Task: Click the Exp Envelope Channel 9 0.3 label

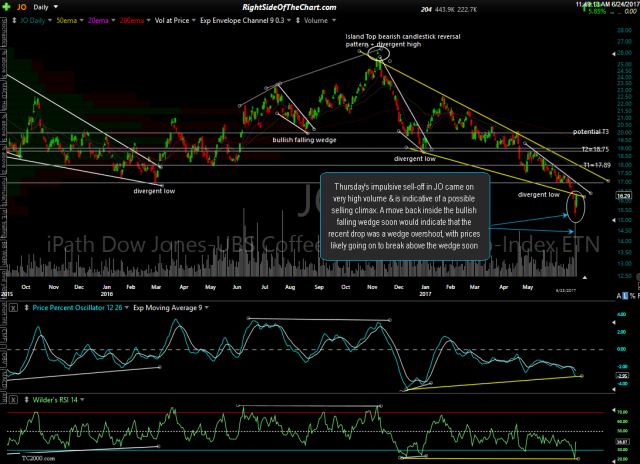Action: click(242, 20)
